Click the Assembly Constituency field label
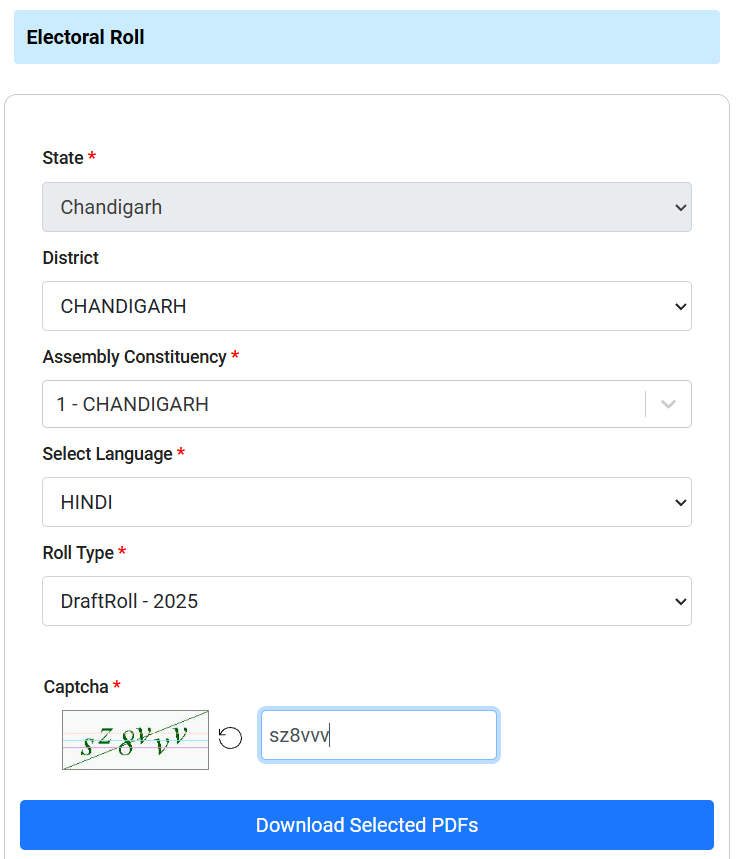This screenshot has width=743, height=859. [134, 357]
